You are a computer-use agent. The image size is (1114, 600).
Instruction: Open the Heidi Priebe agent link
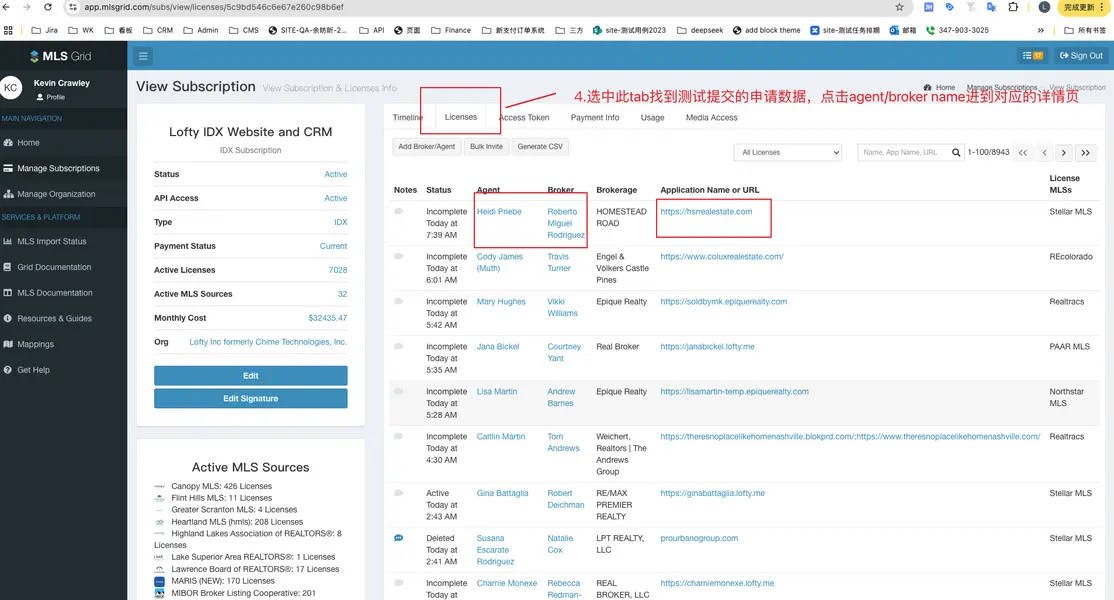tap(499, 212)
